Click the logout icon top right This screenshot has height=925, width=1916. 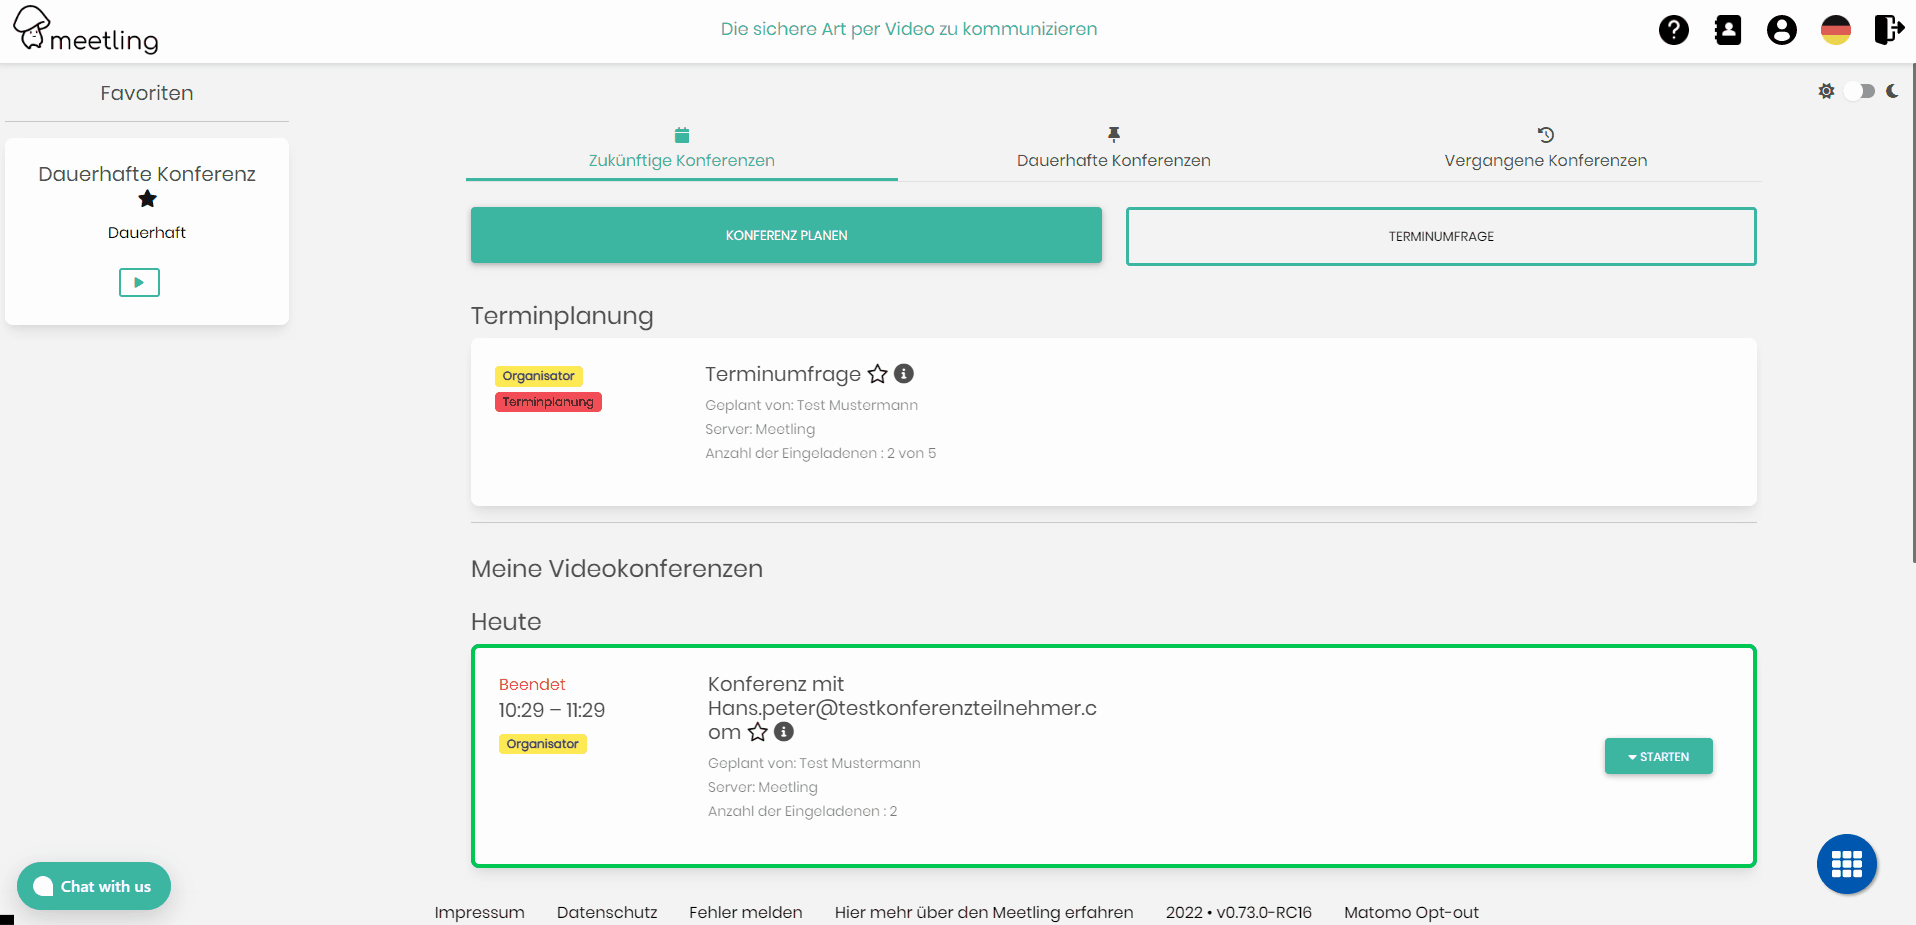tap(1889, 30)
